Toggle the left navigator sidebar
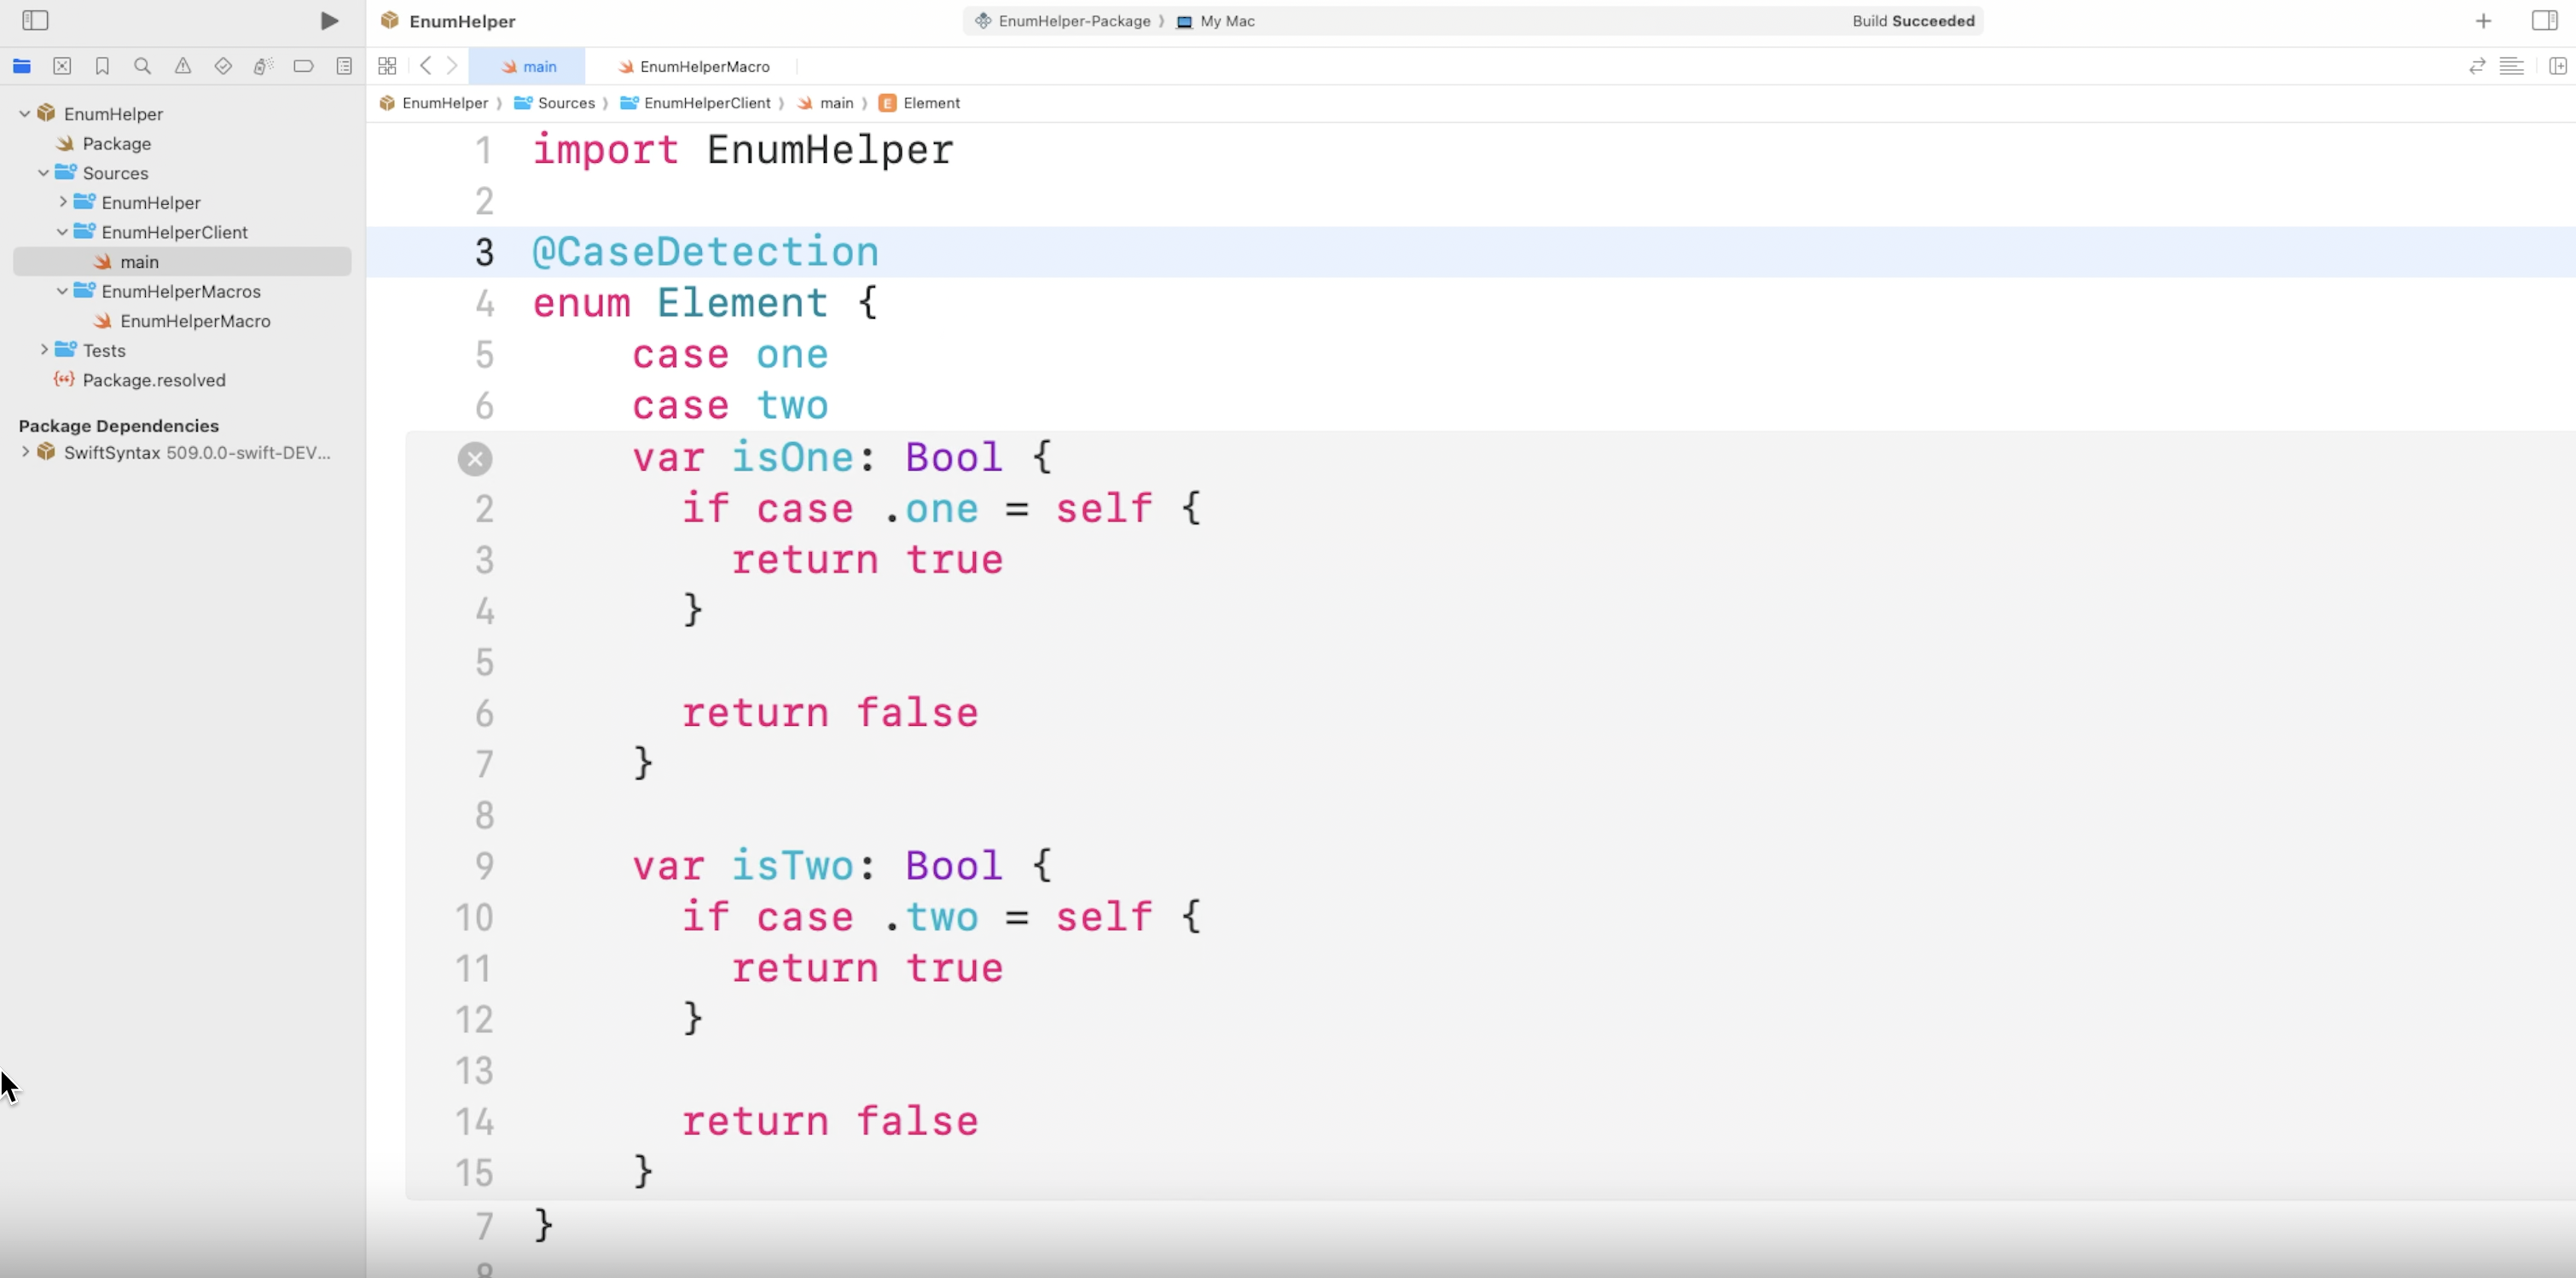The height and width of the screenshot is (1278, 2576). (35, 21)
